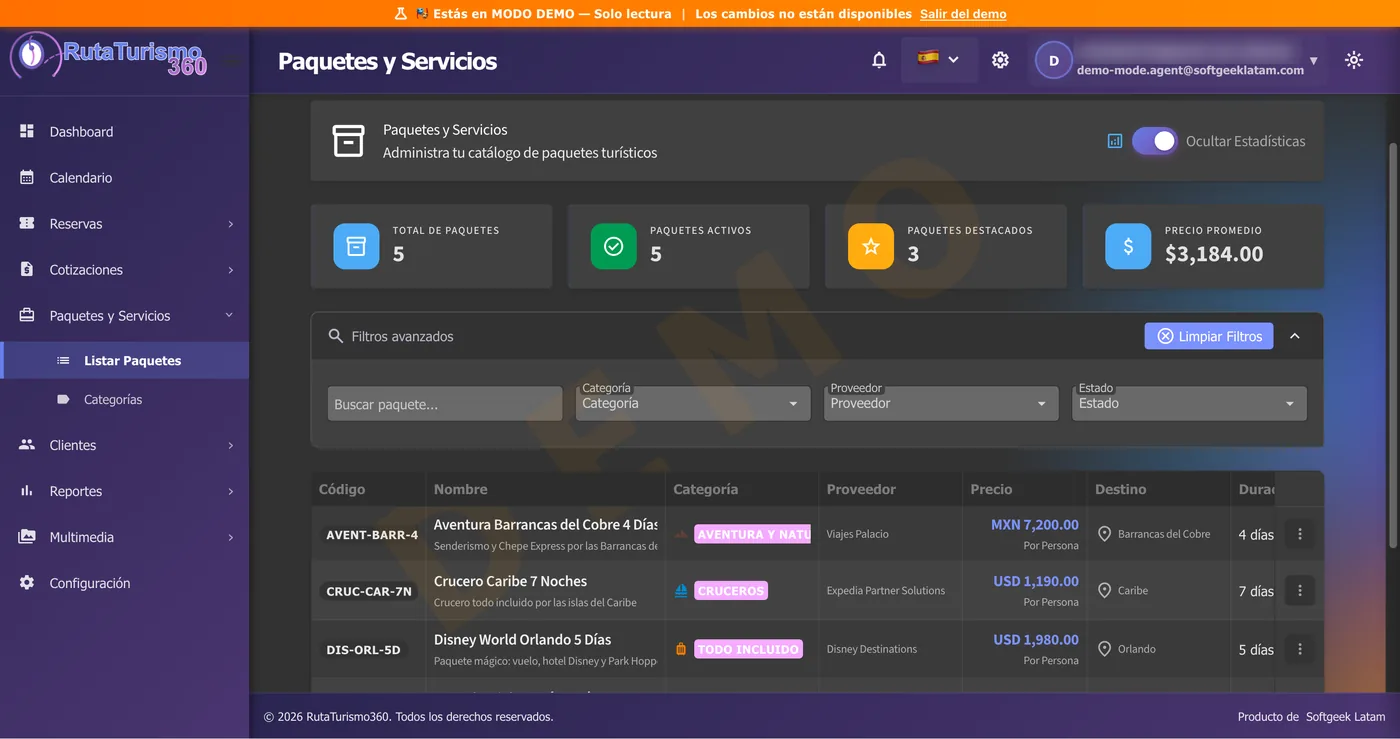Image resolution: width=1400 pixels, height=739 pixels.
Task: Click the Caribe destination pin icon
Action: pos(1104,591)
